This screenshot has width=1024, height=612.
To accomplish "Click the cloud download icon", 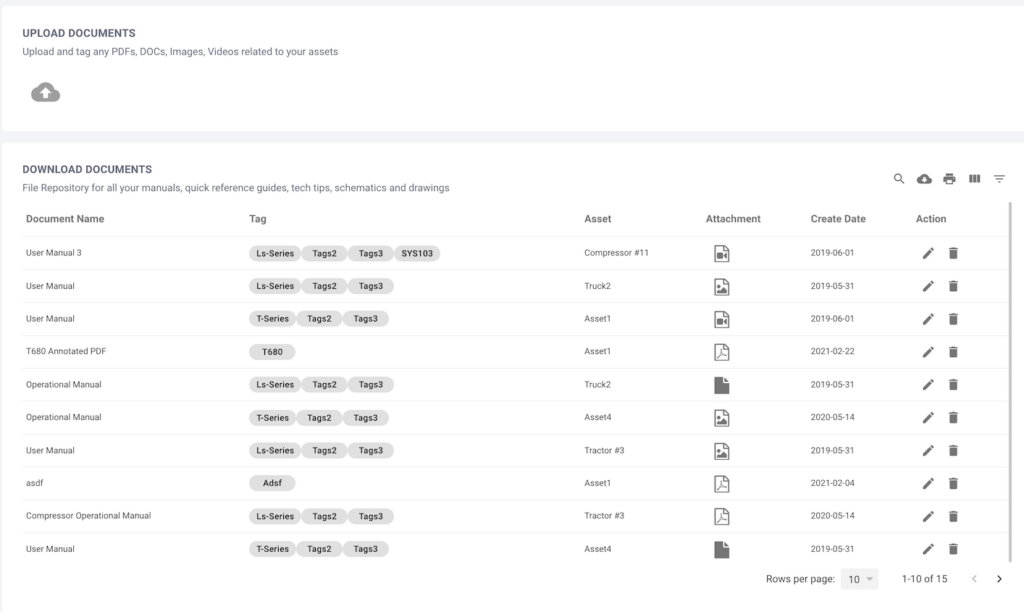I will (x=923, y=178).
